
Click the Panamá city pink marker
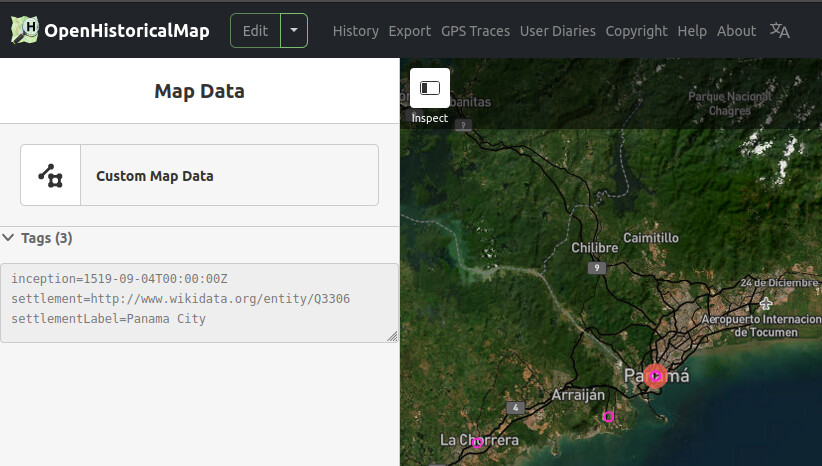655,376
